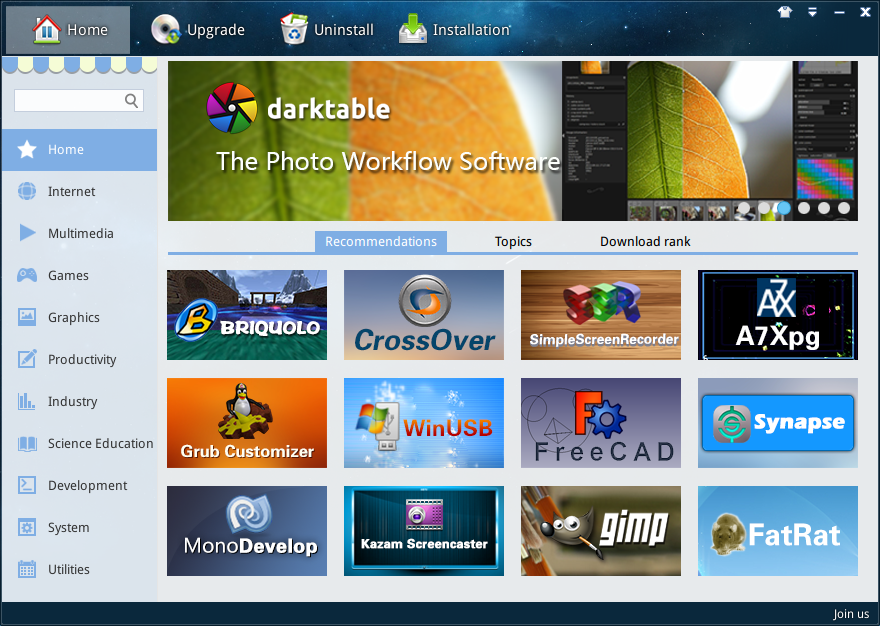
Task: Open the main menu dropdown arrow in title bar
Action: (812, 12)
